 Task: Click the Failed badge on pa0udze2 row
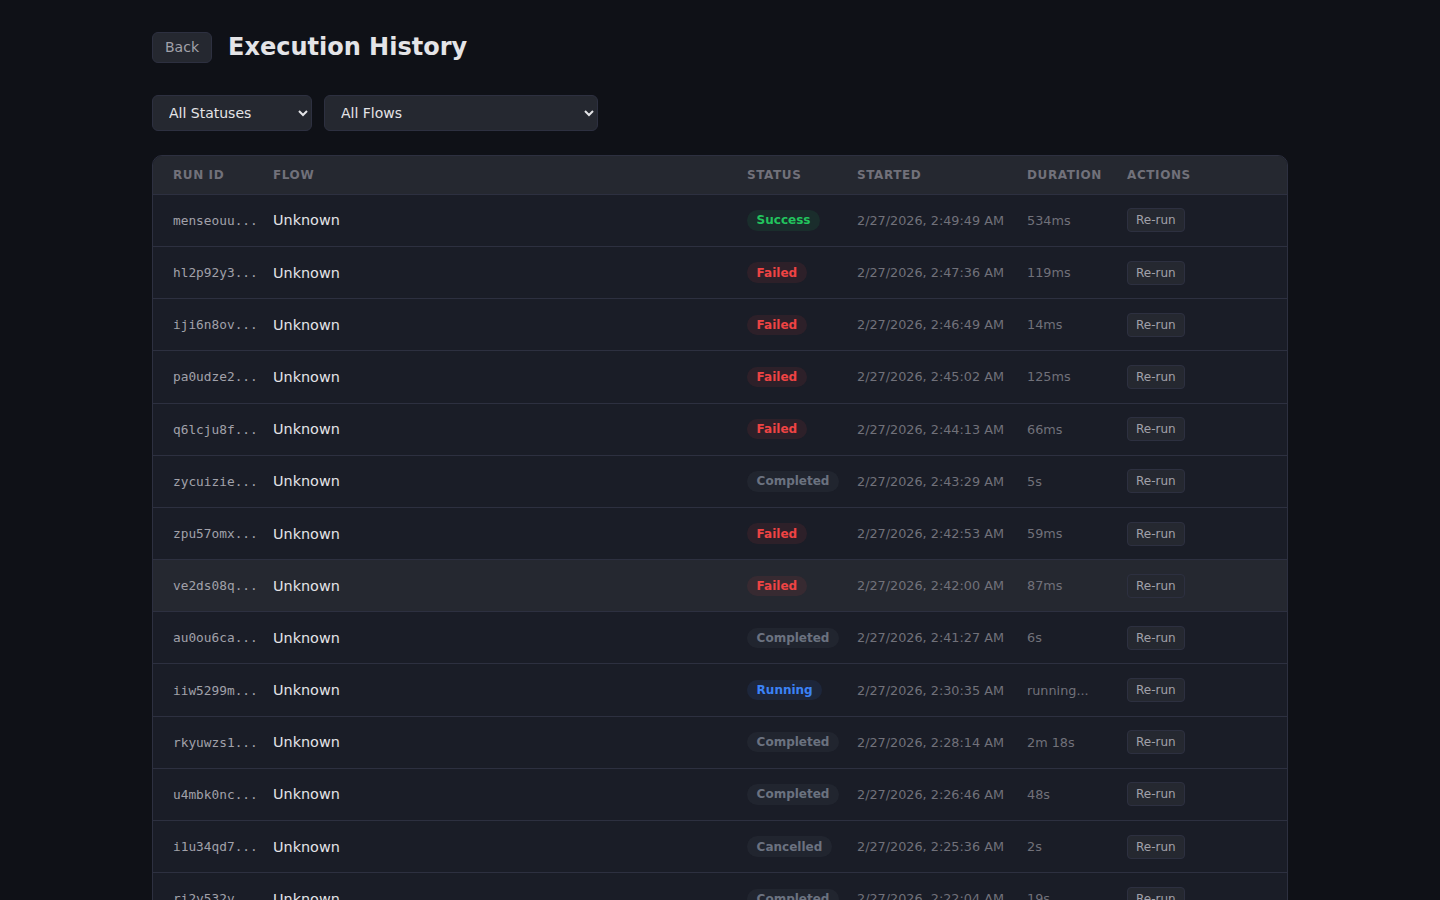pos(776,376)
